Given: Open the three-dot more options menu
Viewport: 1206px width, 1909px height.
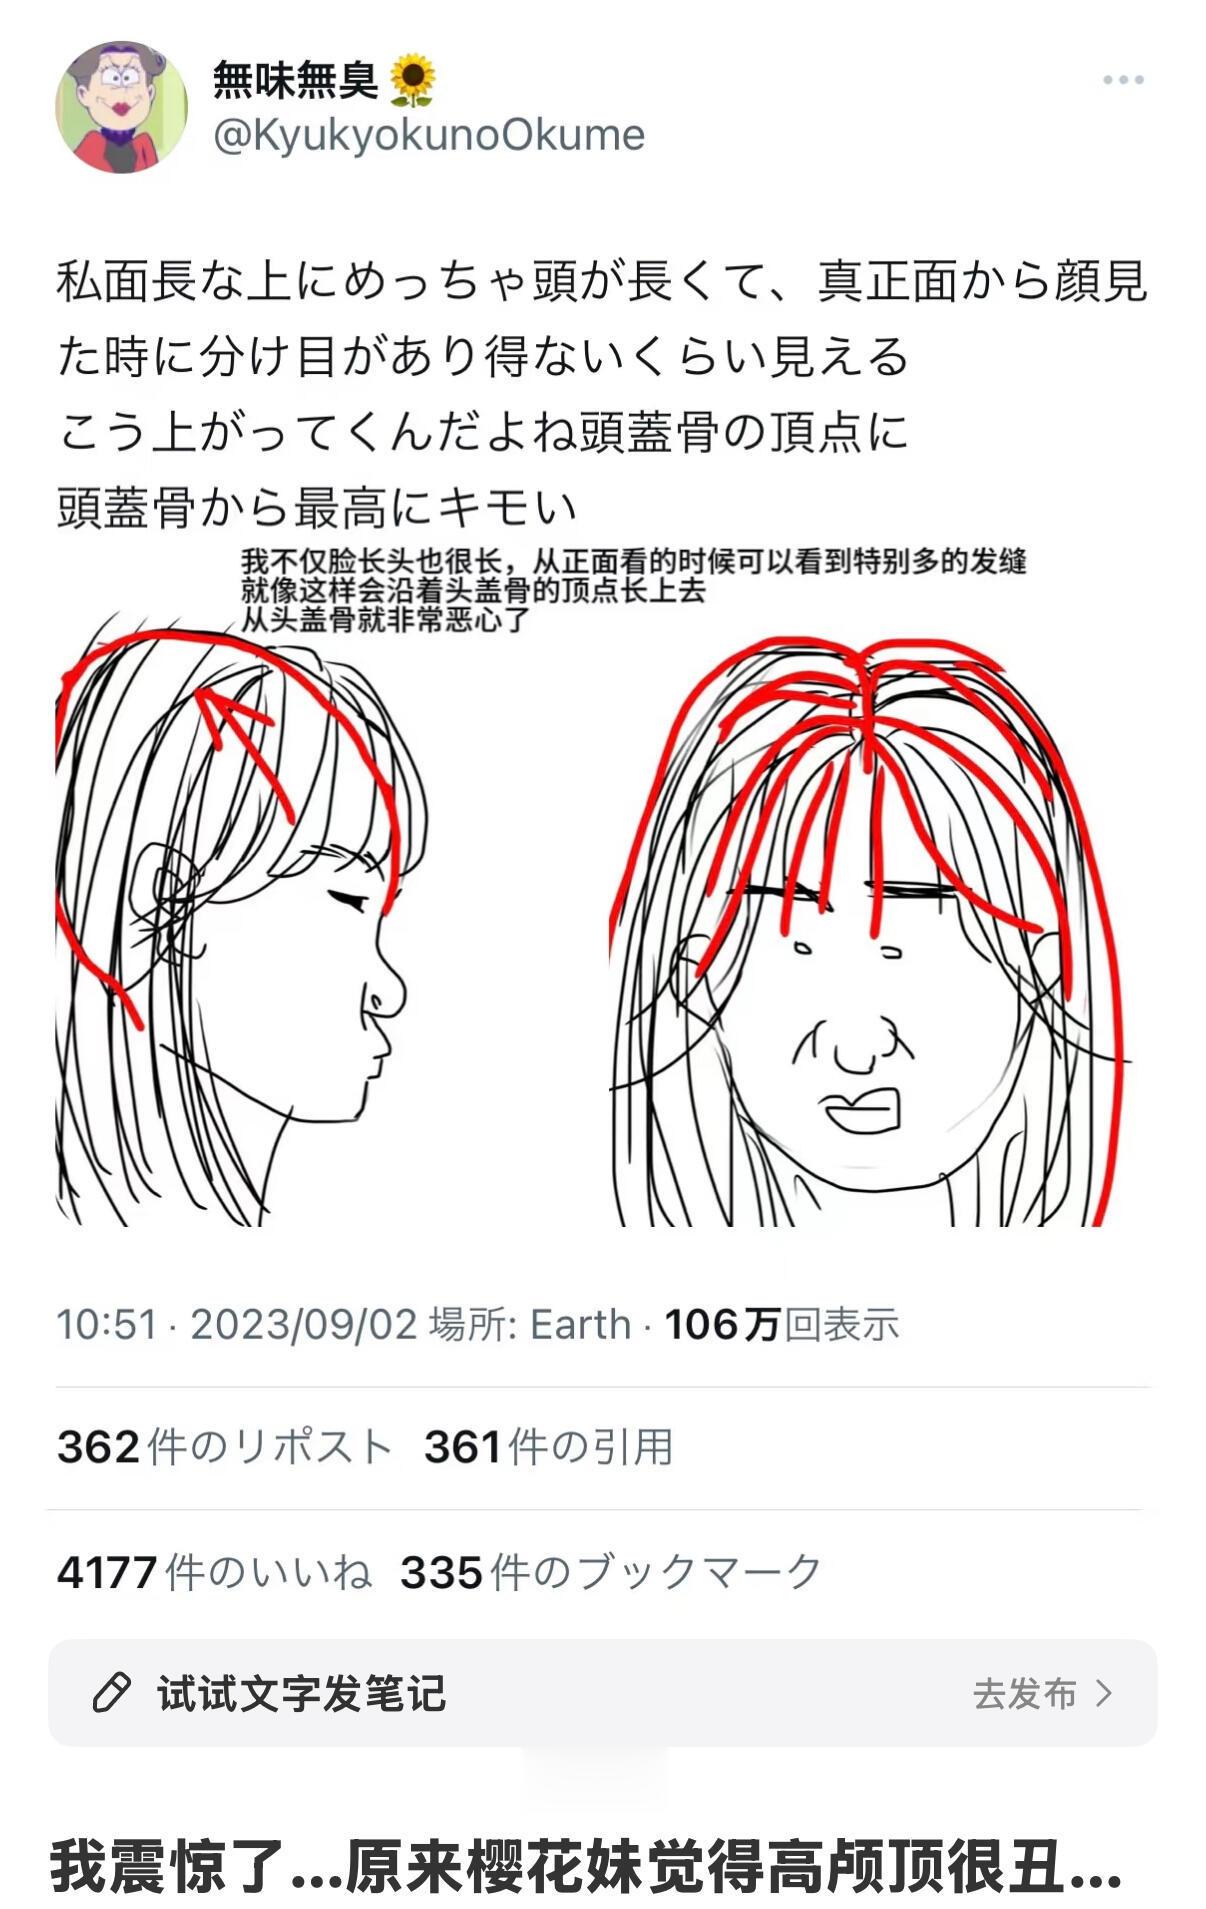Looking at the screenshot, I should [1122, 80].
